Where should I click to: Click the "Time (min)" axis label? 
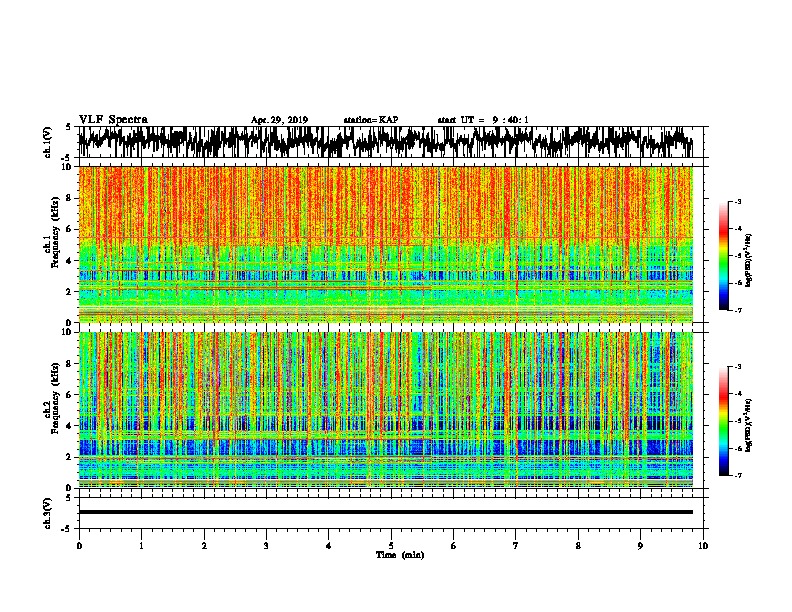click(400, 555)
